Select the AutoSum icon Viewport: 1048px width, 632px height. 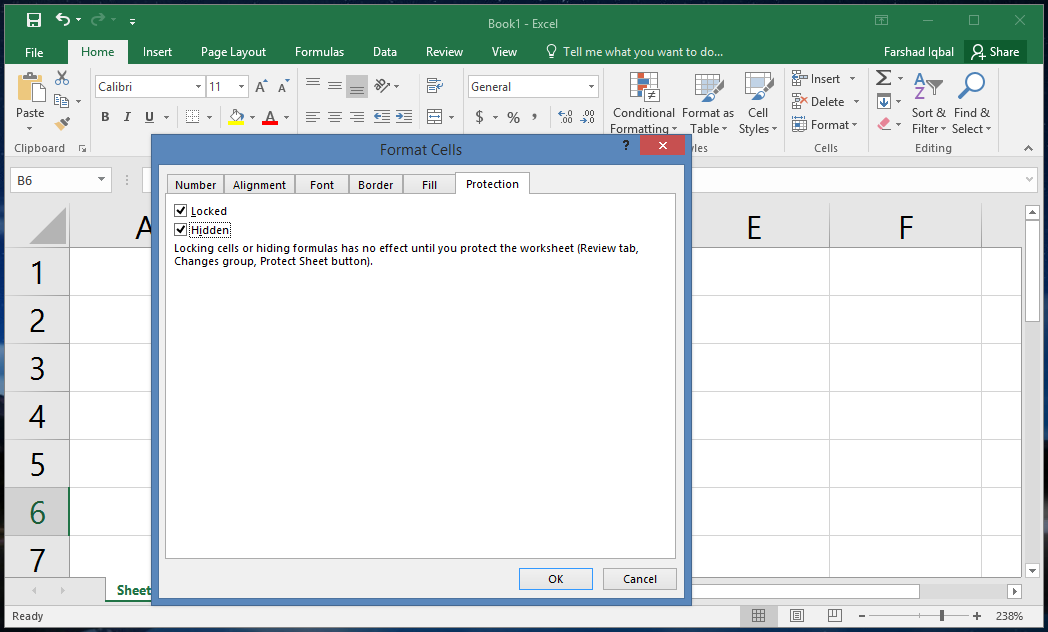tap(882, 77)
